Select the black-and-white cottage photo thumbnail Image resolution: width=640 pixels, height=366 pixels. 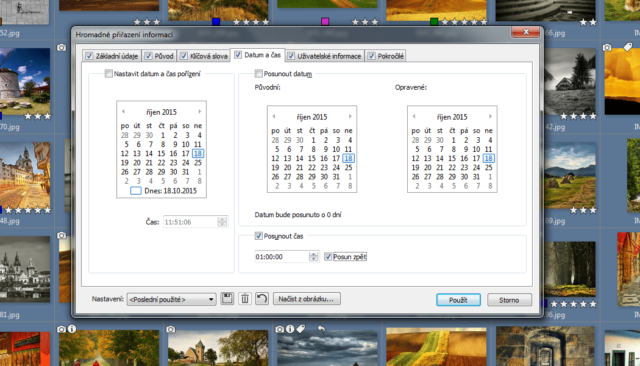[x=570, y=82]
